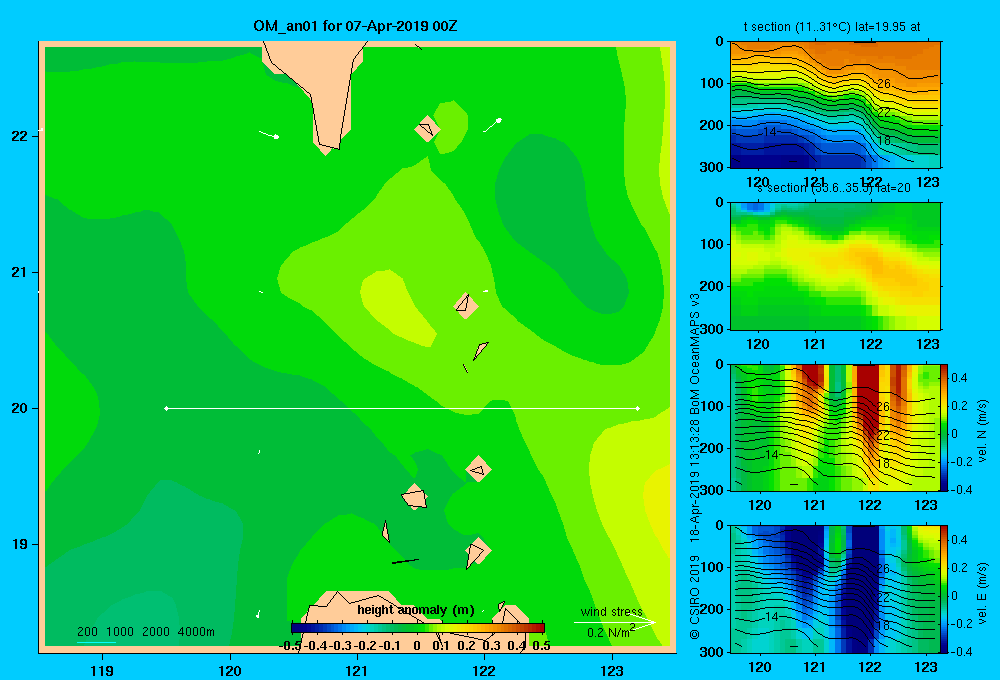Click the vertical CSIRO 2019 OceanMAPS v3 credit text
Image resolution: width=1000 pixels, height=680 pixels.
point(695,466)
